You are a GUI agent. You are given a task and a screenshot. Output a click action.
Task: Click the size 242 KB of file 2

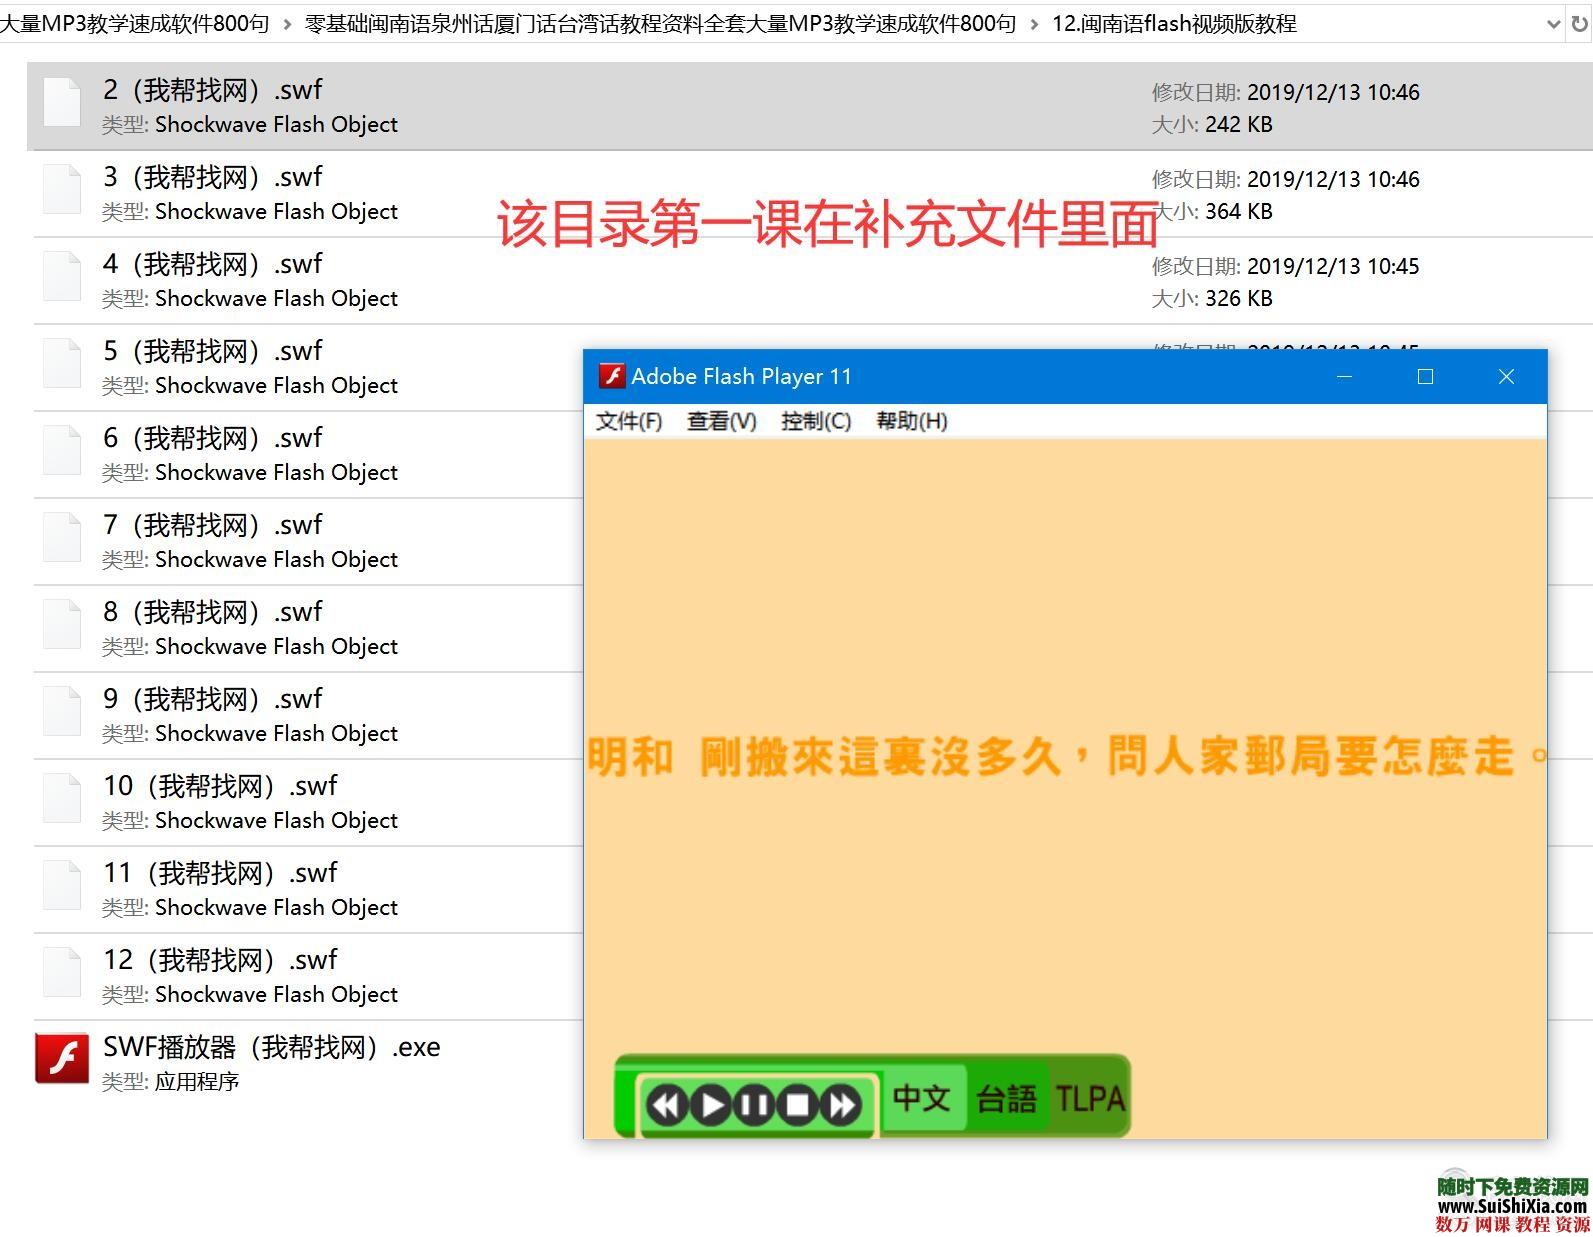(x=1239, y=124)
